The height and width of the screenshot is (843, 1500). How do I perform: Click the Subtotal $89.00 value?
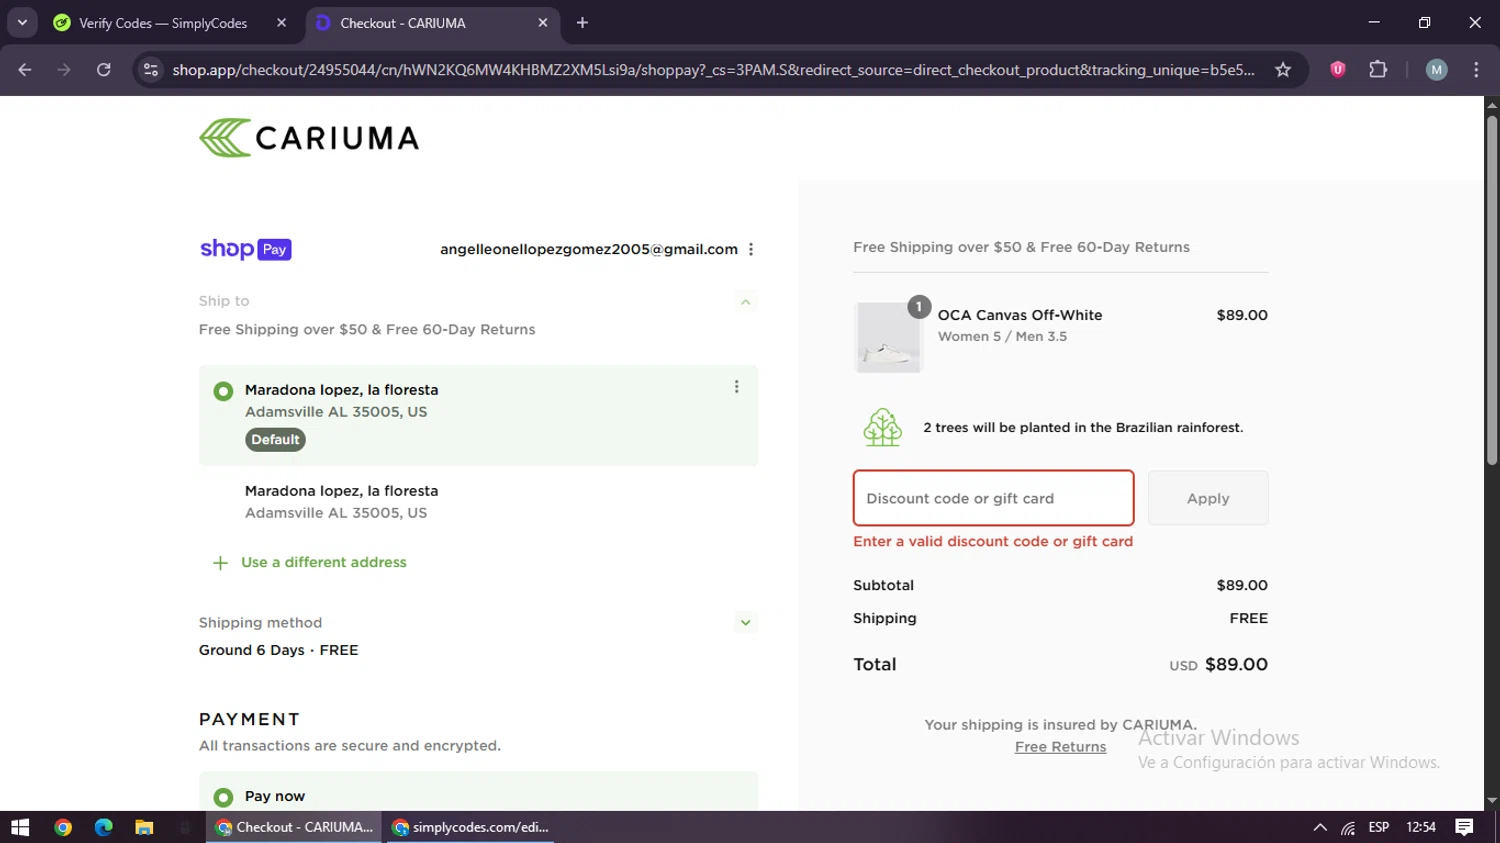tap(1242, 585)
